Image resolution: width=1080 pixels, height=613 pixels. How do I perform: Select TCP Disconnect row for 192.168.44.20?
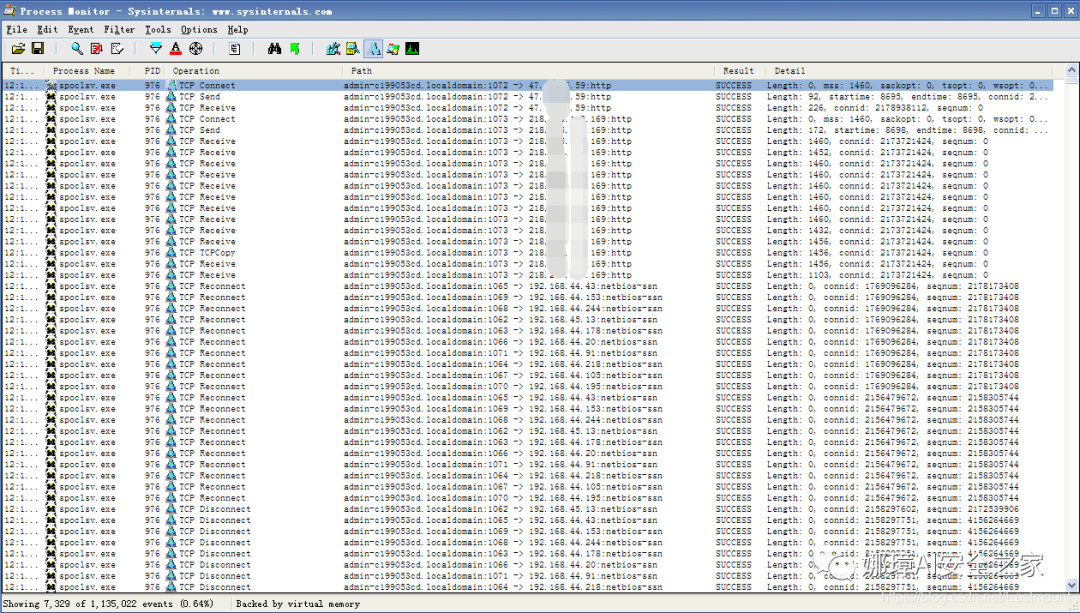click(x=528, y=565)
